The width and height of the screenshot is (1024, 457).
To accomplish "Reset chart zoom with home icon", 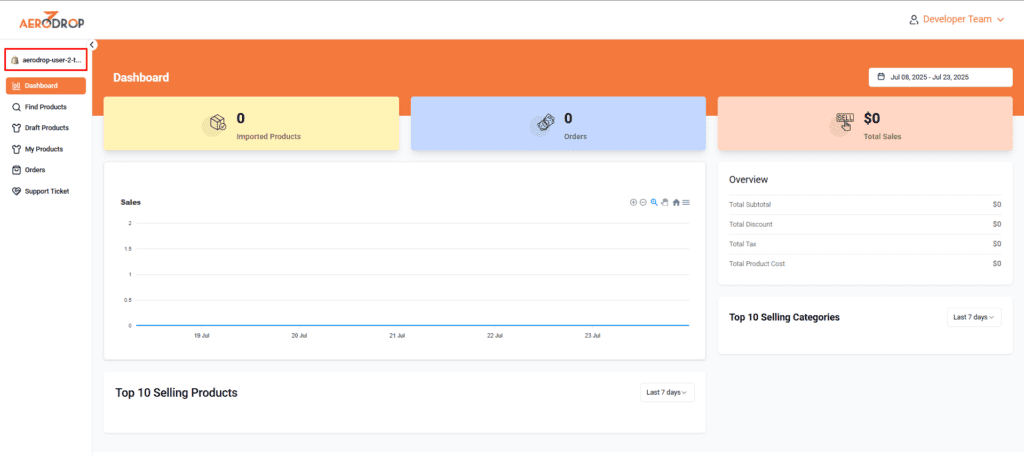I will 676,202.
